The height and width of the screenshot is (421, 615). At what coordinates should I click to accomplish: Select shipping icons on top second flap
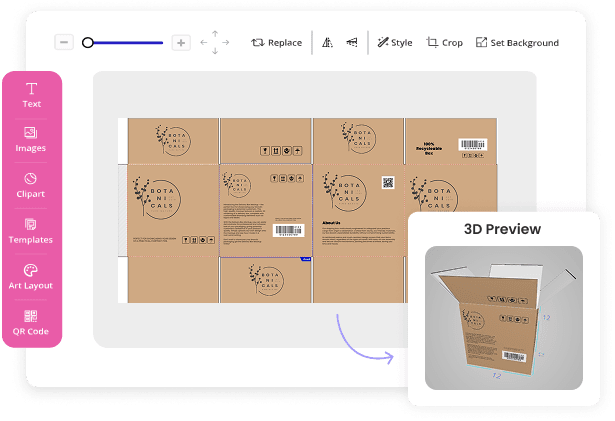coord(281,151)
